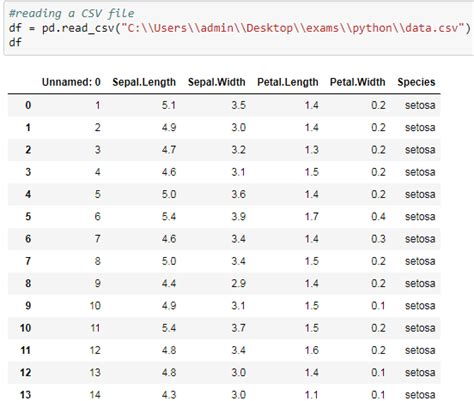This screenshot has height=401, width=474.
Task: Select the 'Petal.Length' column header
Action: click(288, 82)
